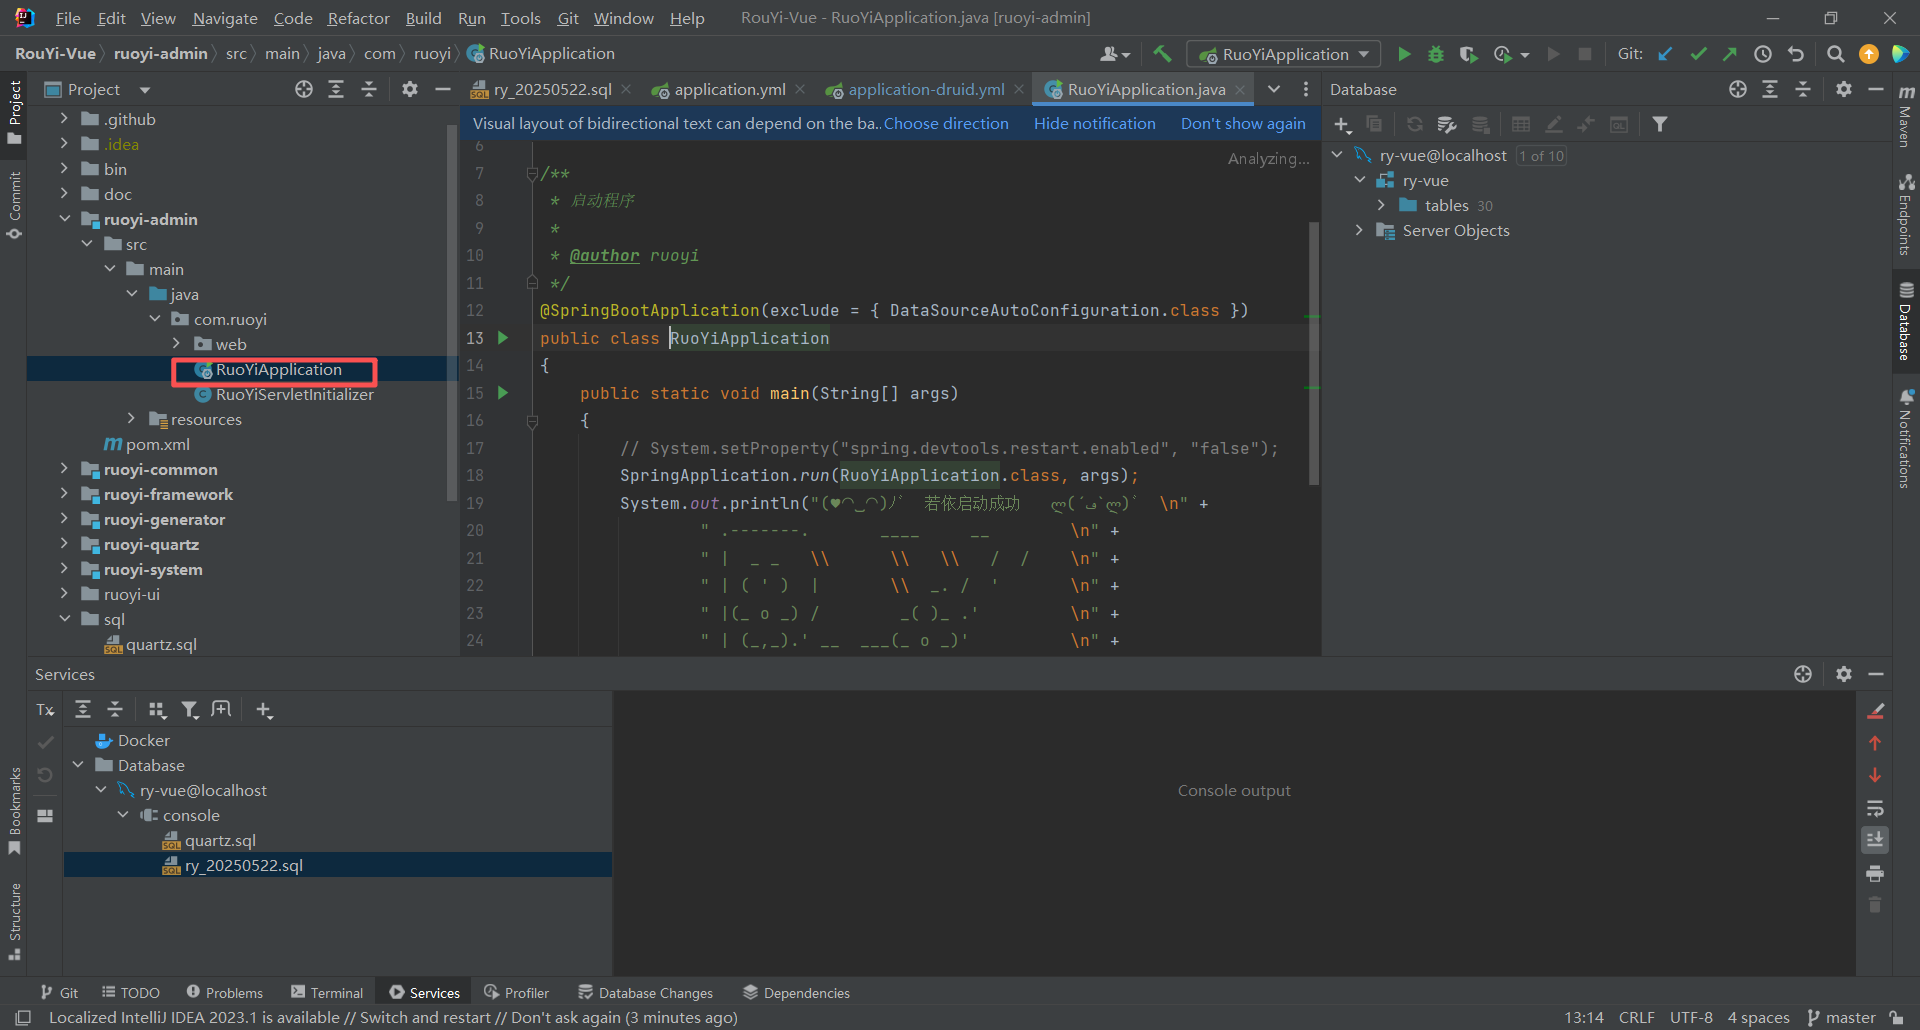
Task: Switch to application.yml editor tab
Action: pos(728,89)
